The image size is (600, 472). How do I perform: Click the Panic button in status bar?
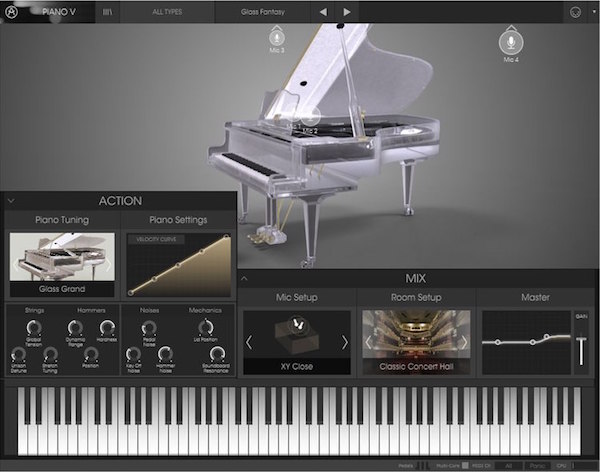[x=537, y=466]
